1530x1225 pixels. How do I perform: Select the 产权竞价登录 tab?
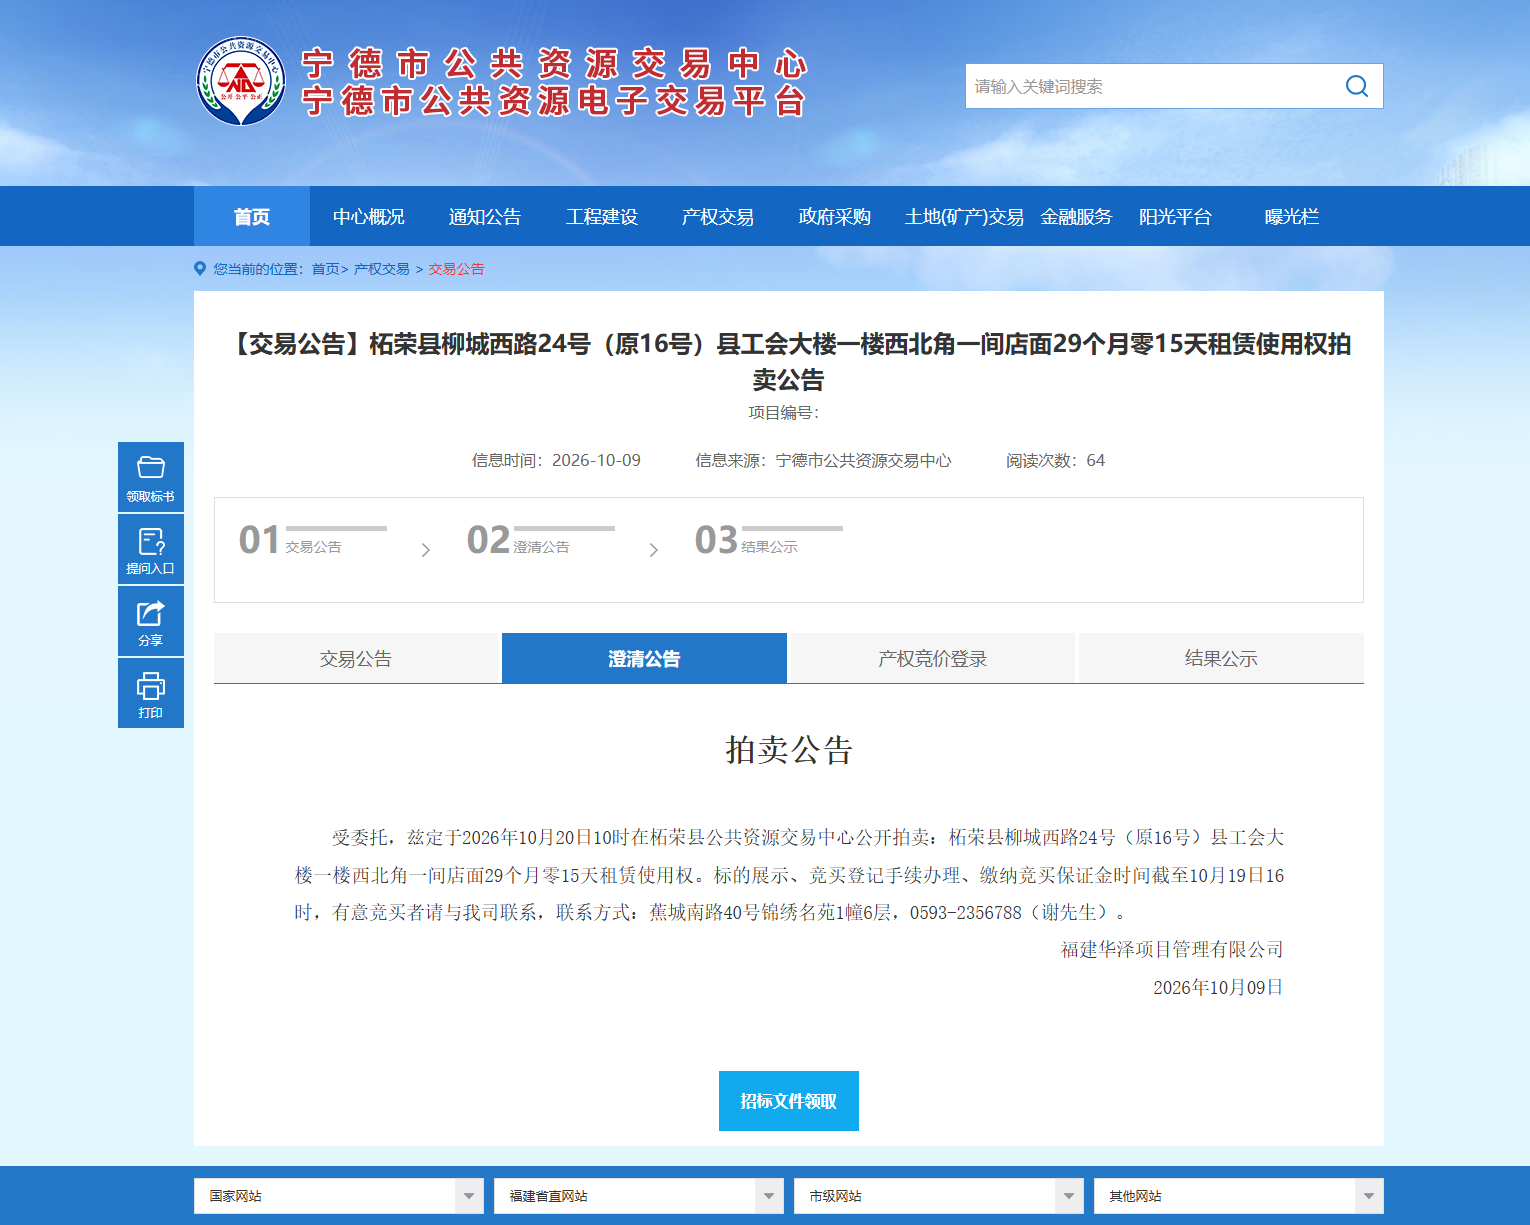point(932,658)
